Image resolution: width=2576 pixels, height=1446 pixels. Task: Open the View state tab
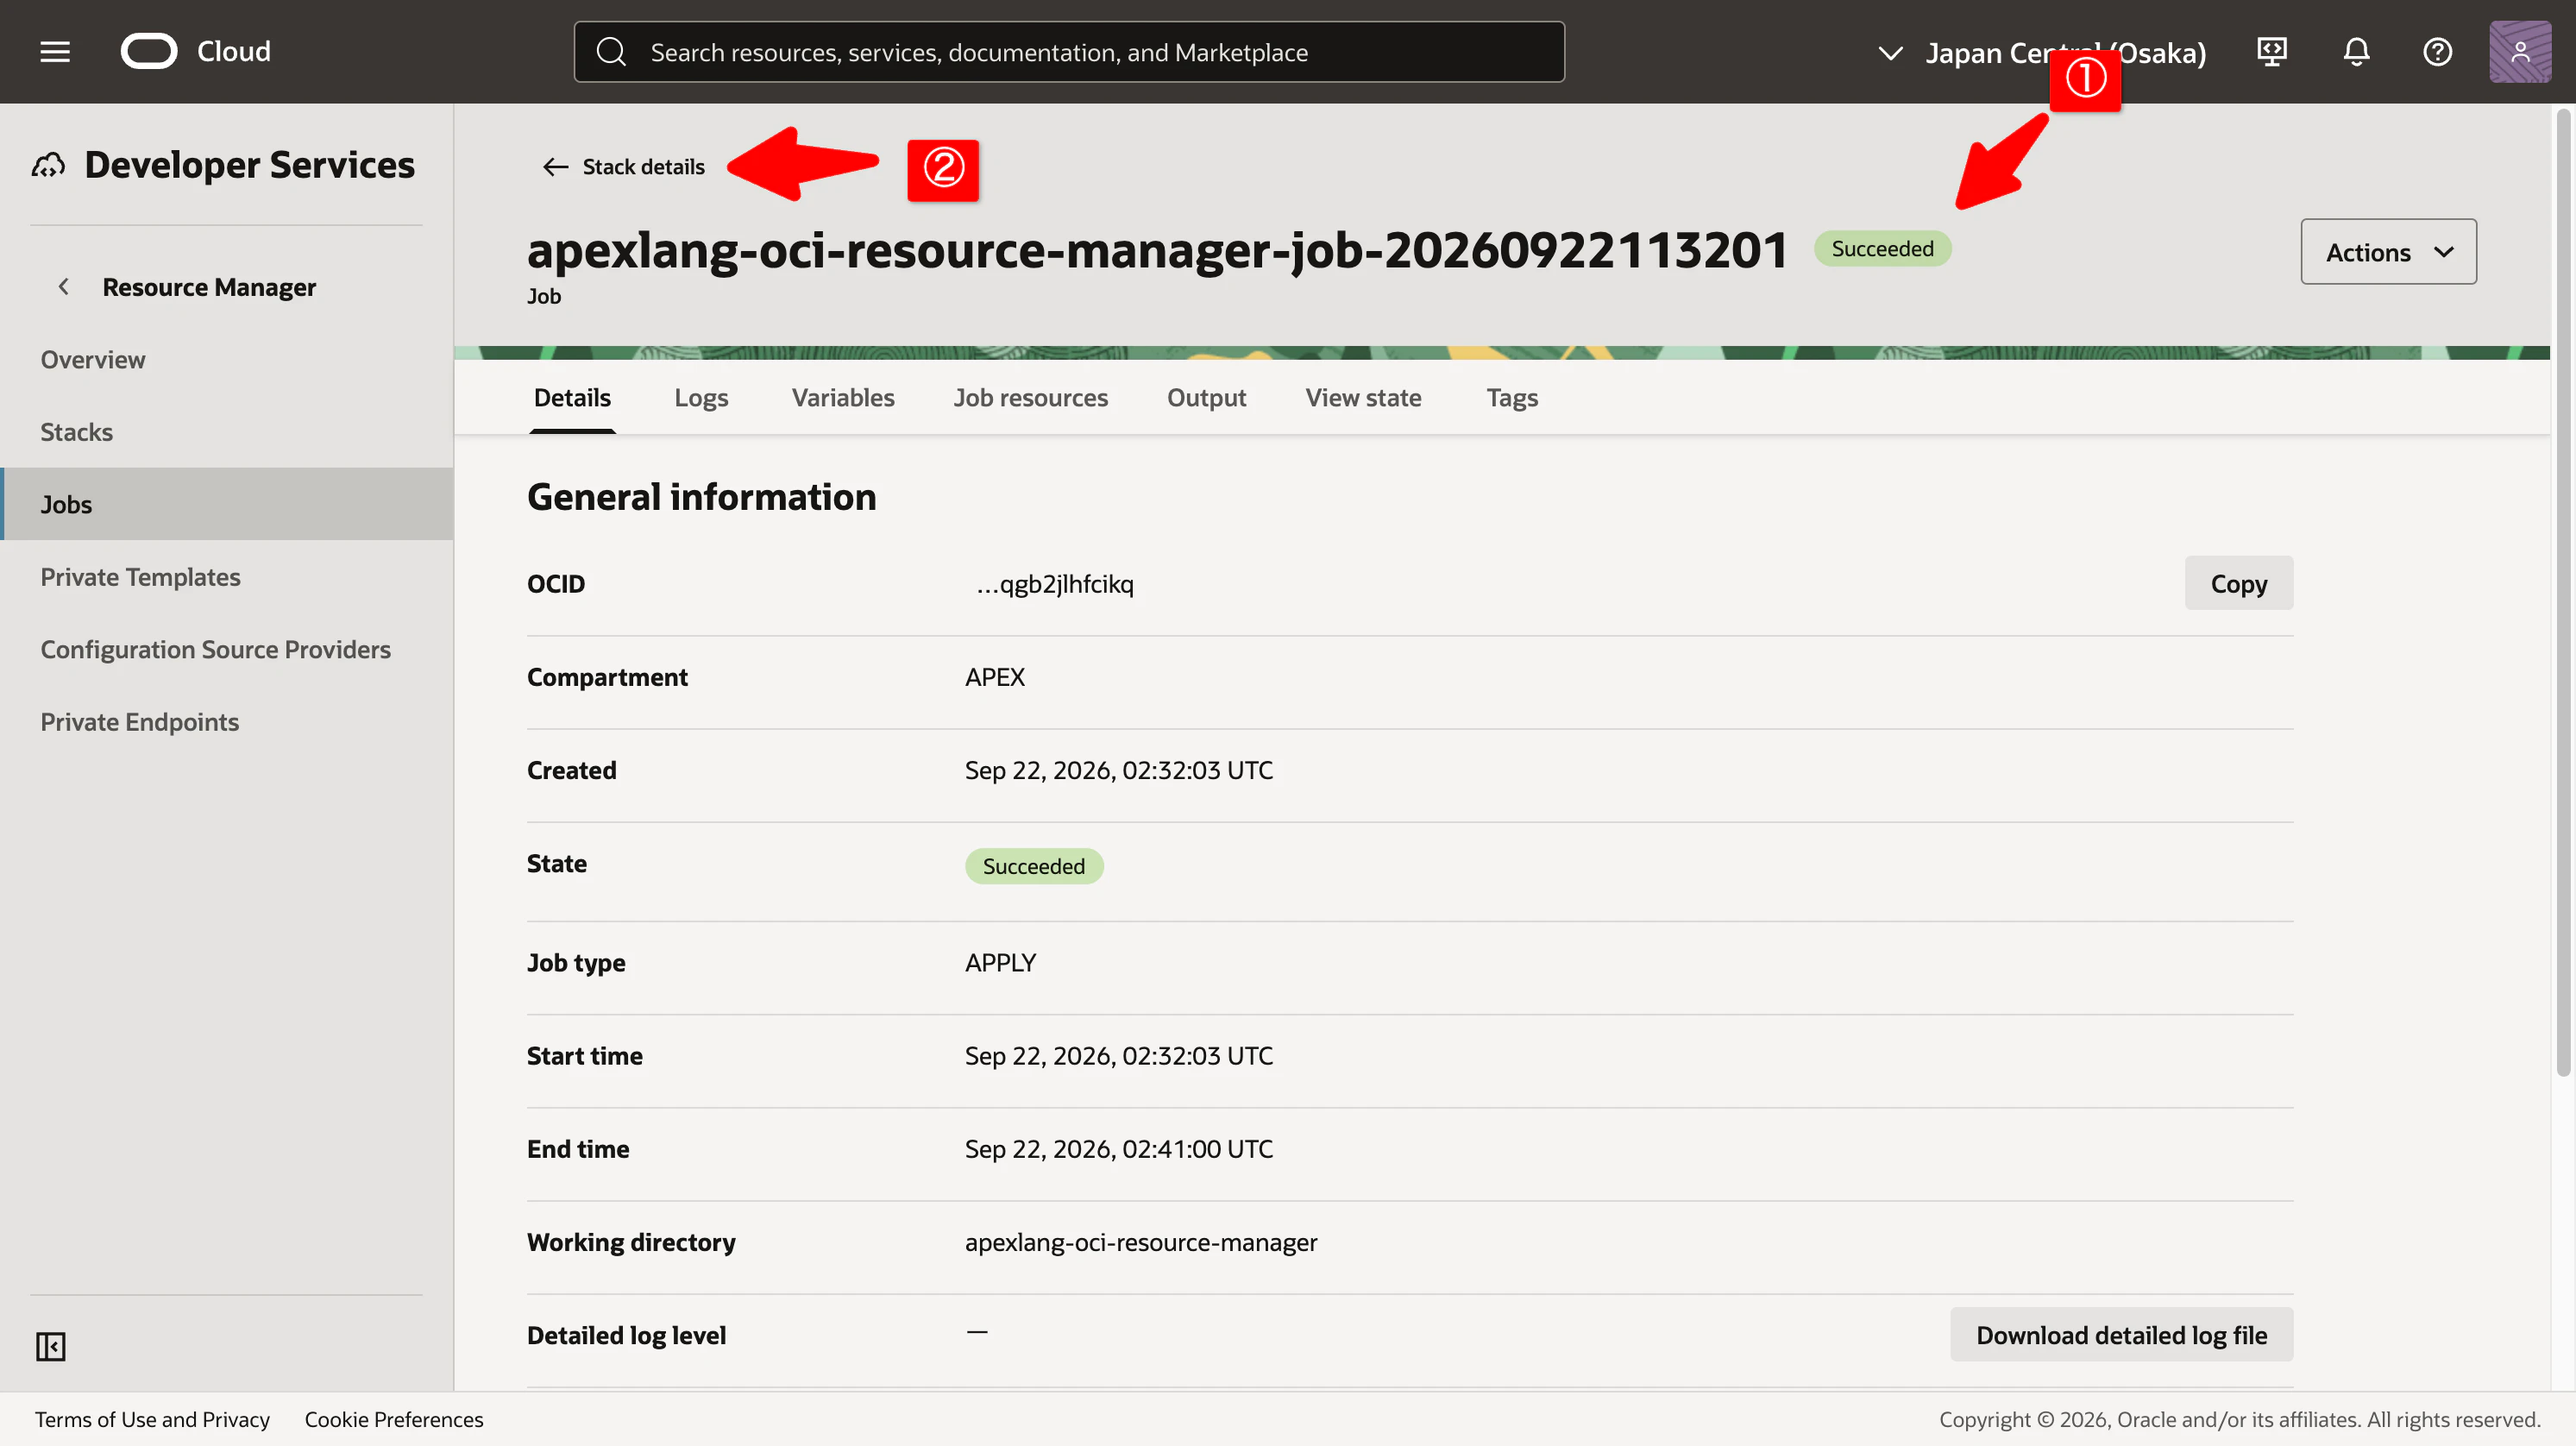click(1363, 397)
